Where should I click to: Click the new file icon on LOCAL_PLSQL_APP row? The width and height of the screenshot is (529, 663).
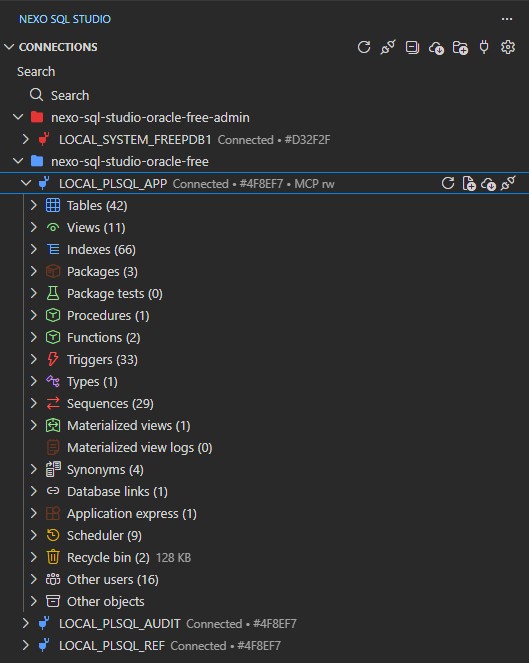[x=469, y=184]
